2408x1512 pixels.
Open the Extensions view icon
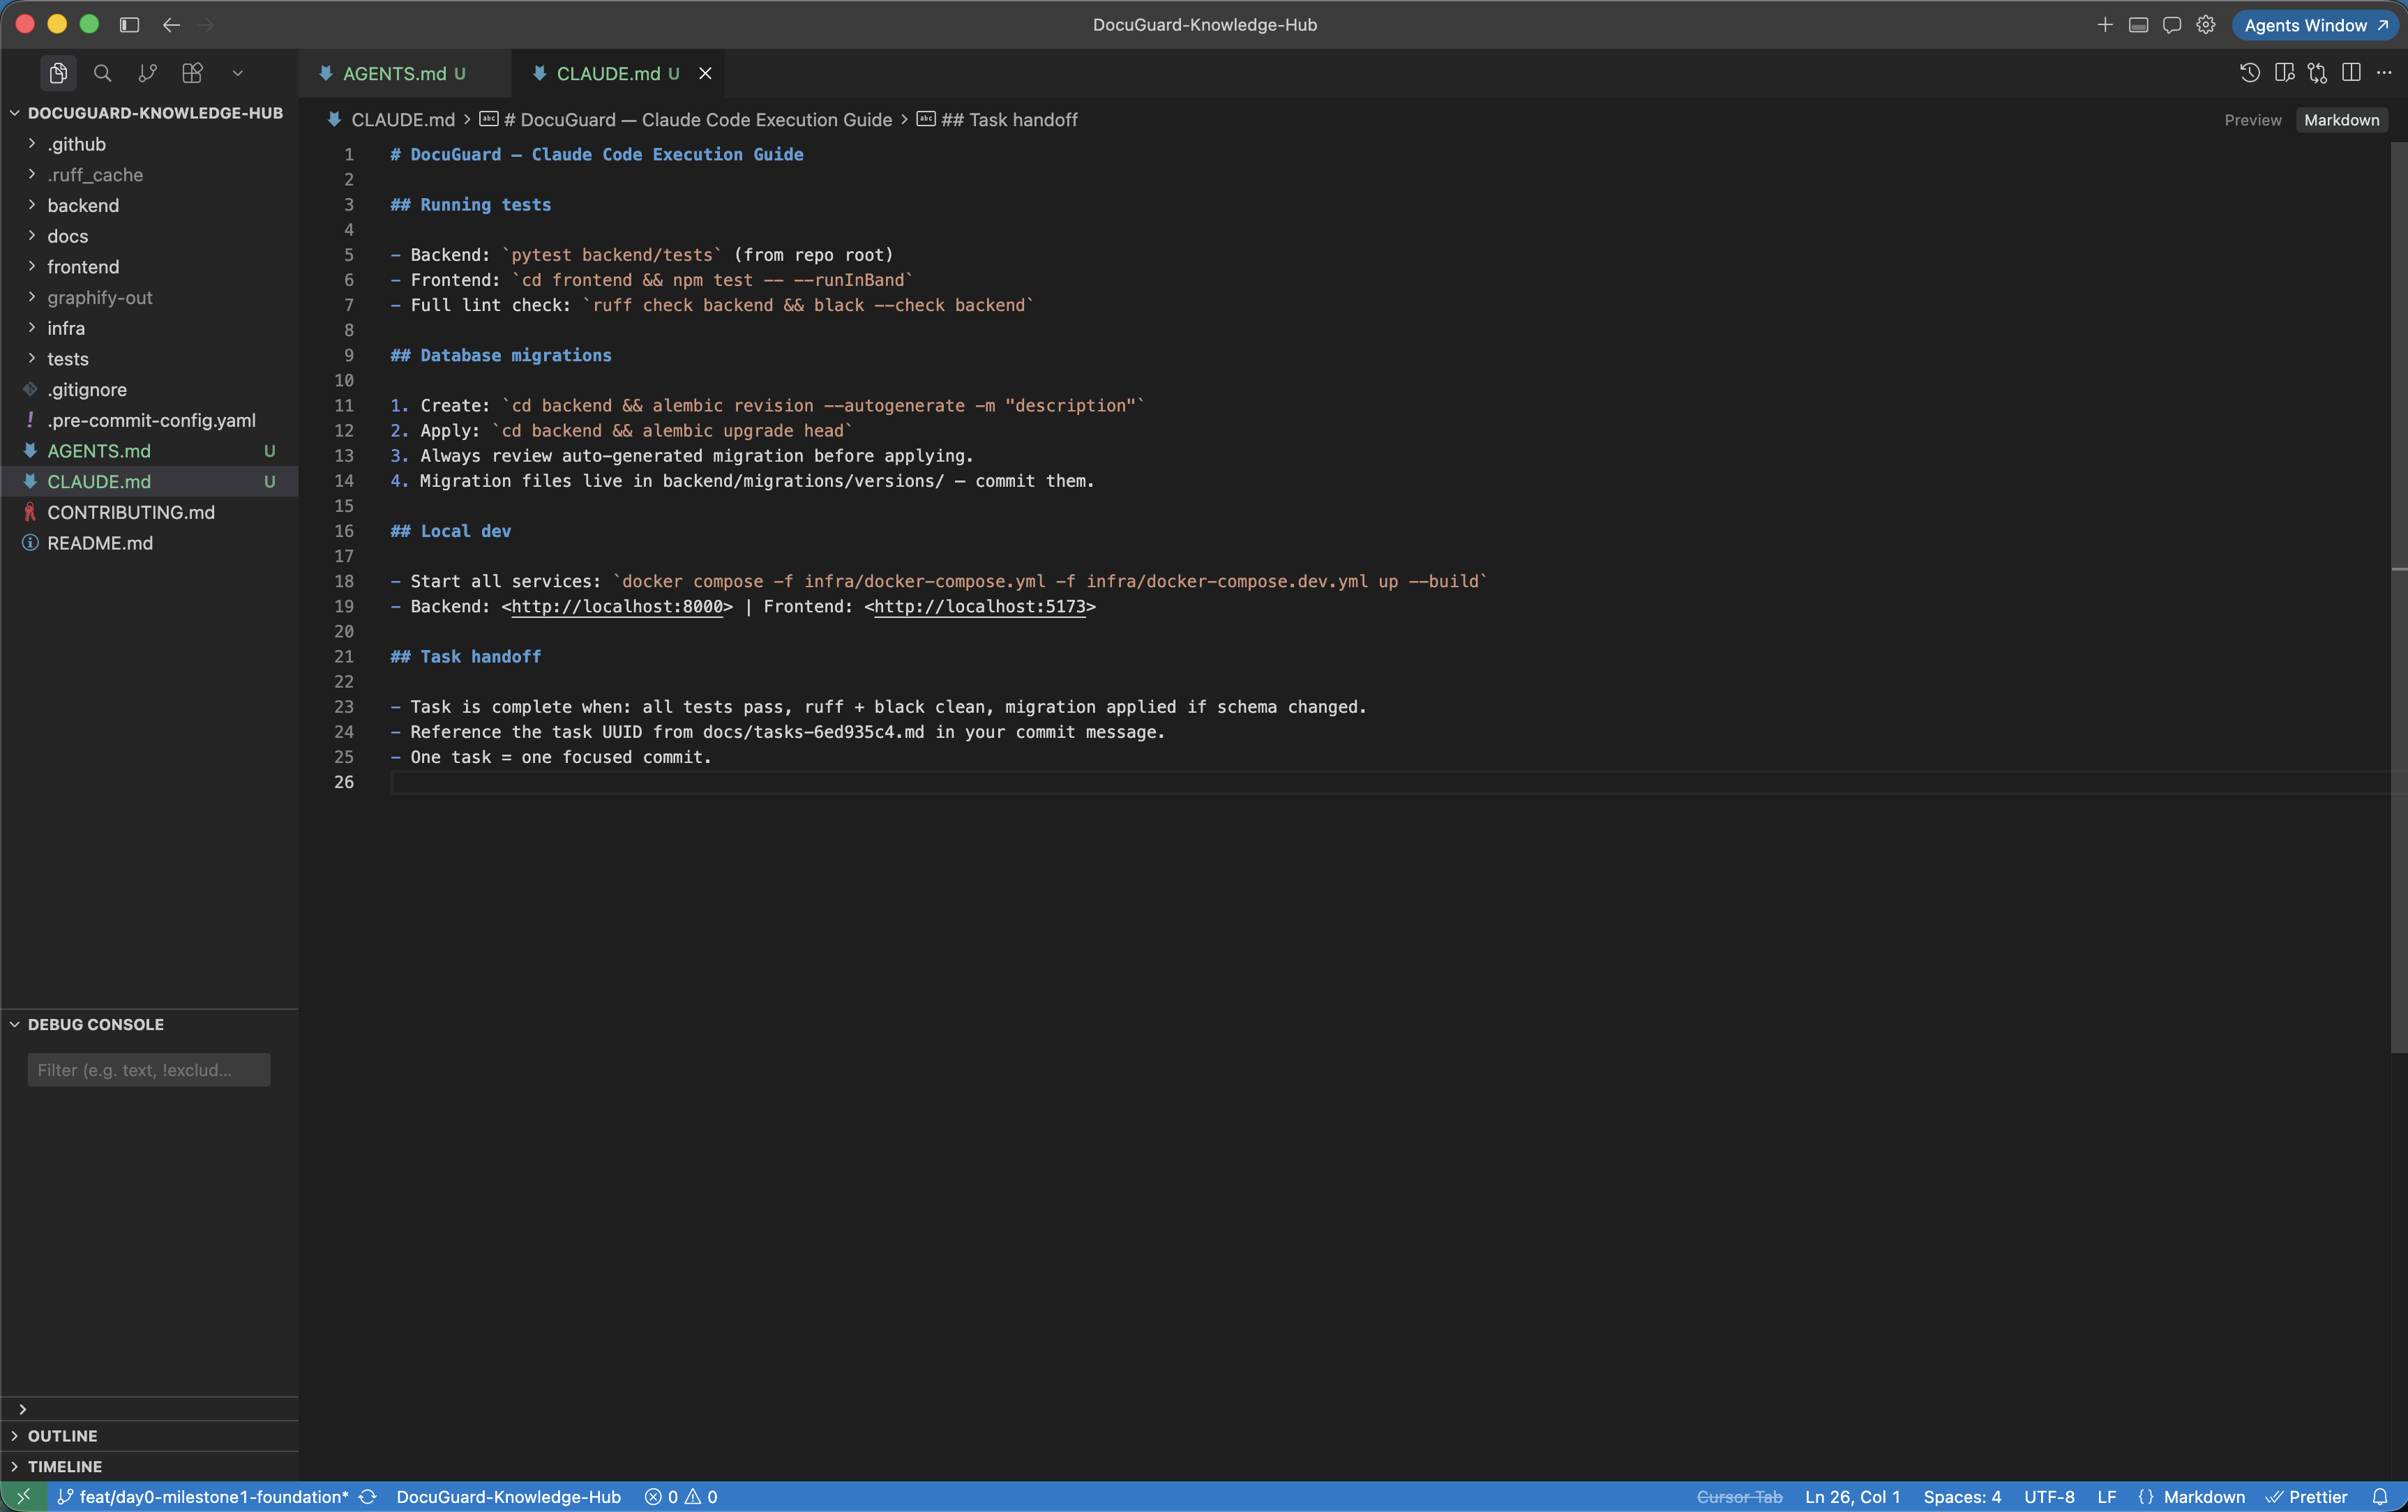pyautogui.click(x=192, y=73)
